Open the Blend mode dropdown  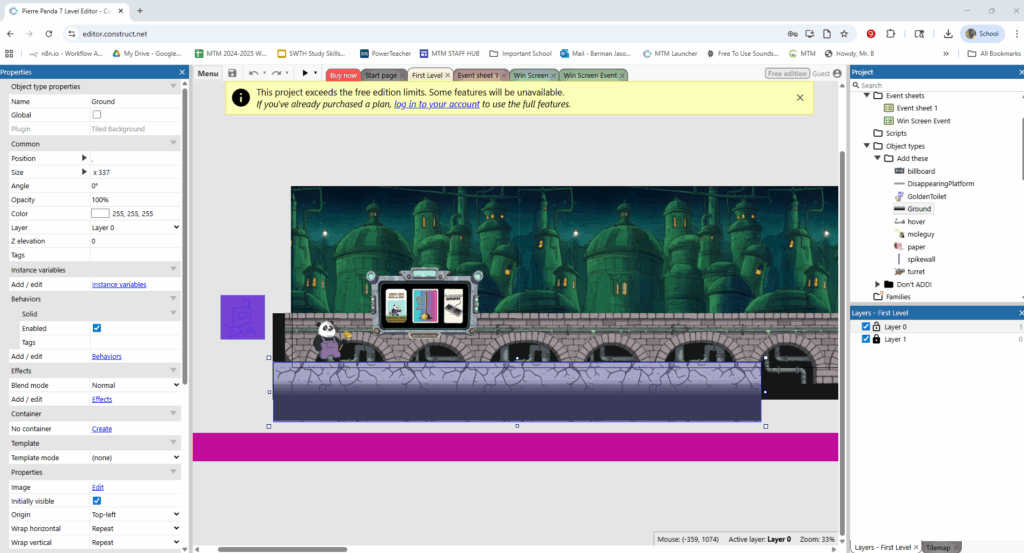135,385
